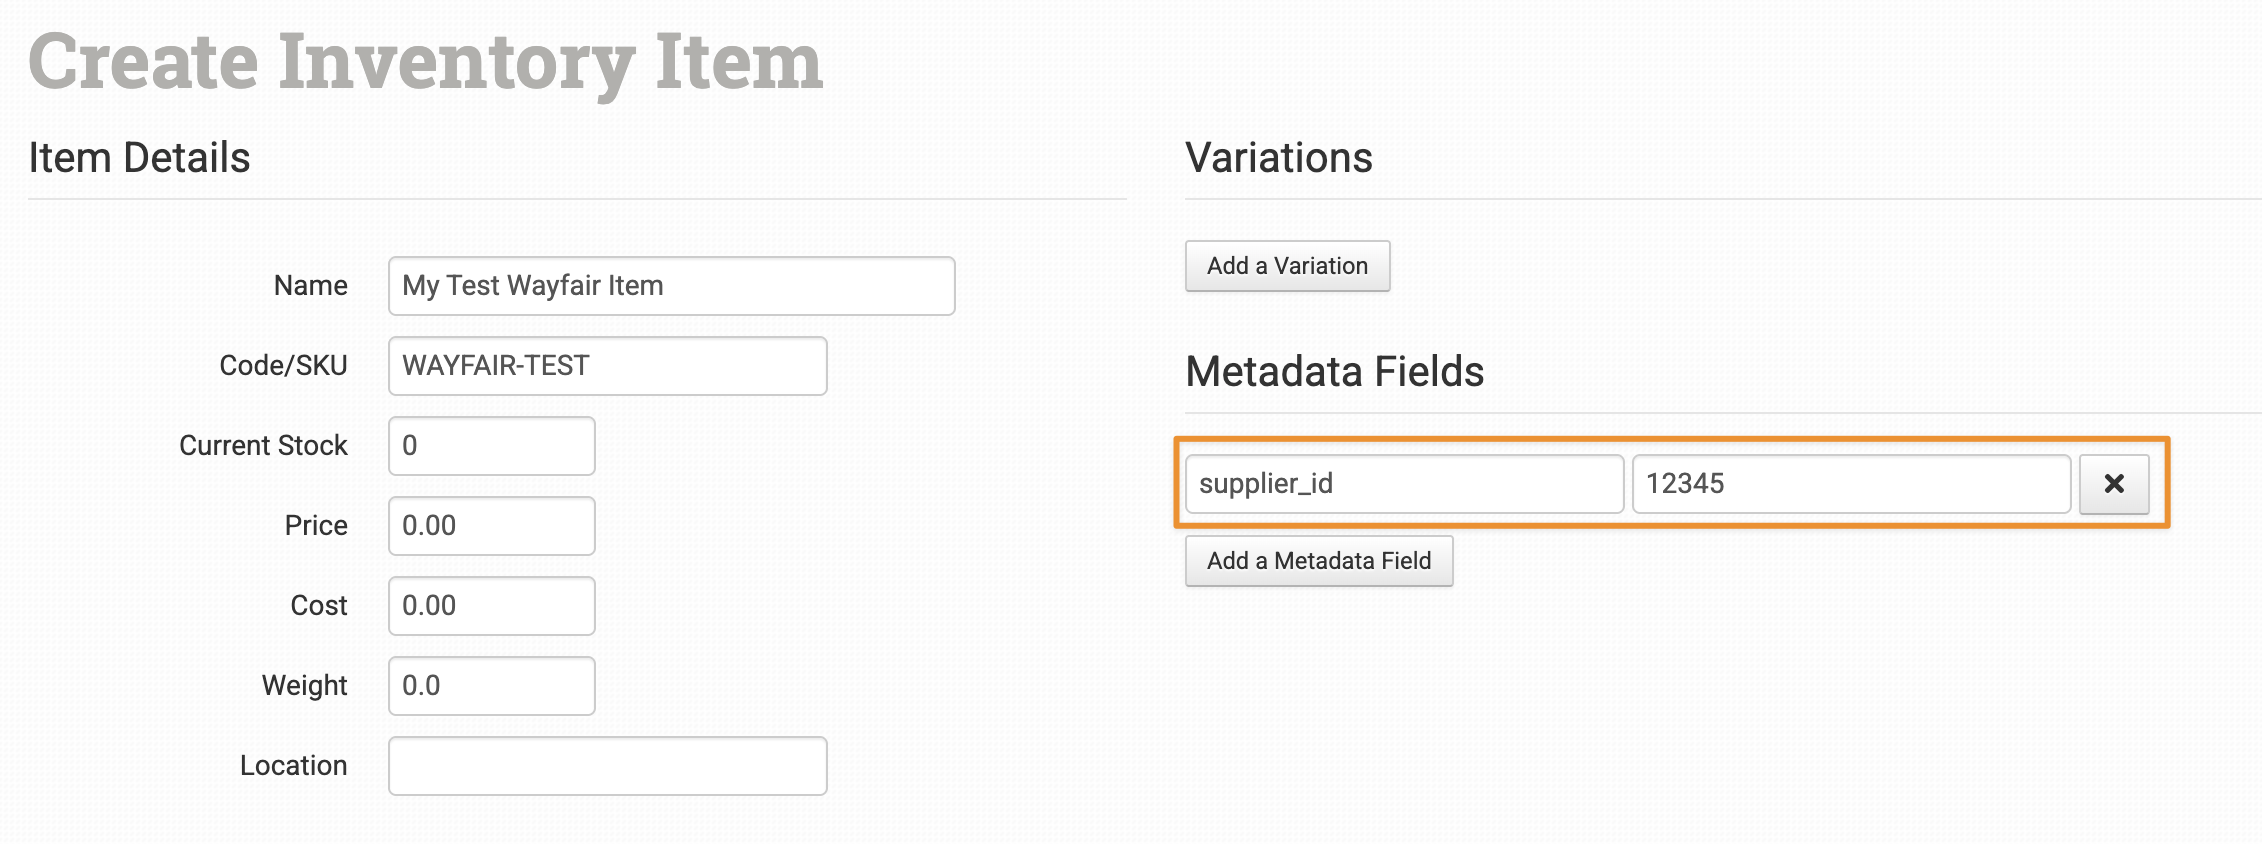The height and width of the screenshot is (844, 2262).
Task: Click the metadata value field containing 12345
Action: coord(1850,485)
